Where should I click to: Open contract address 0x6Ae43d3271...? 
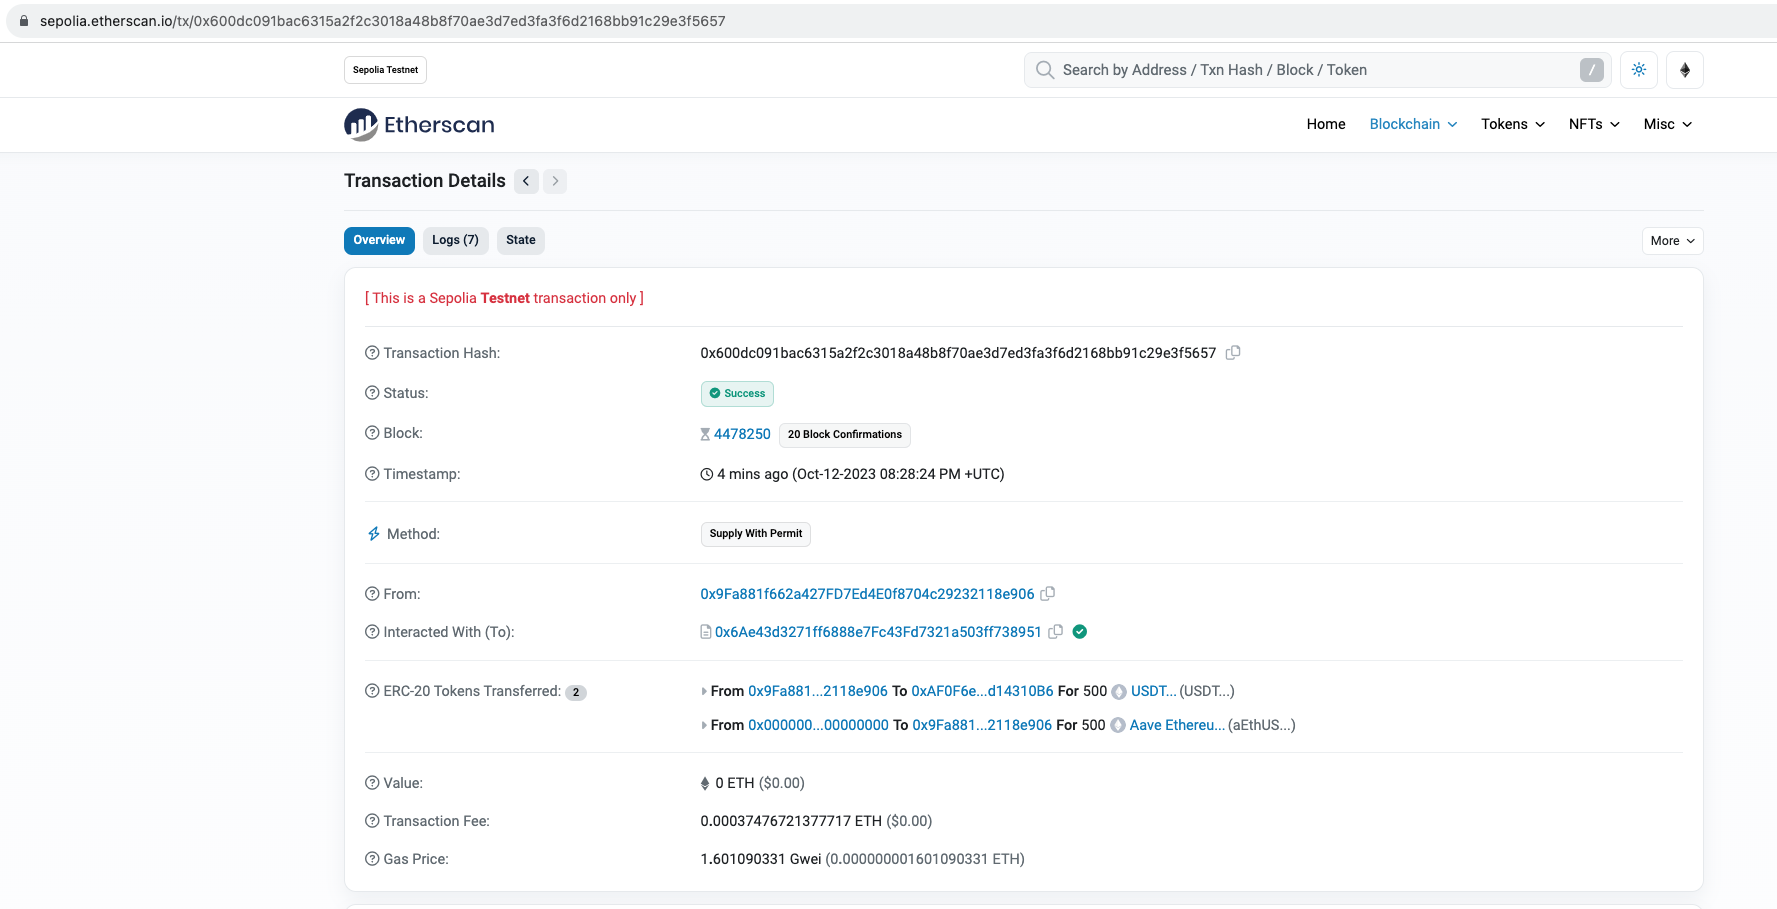[x=878, y=632]
